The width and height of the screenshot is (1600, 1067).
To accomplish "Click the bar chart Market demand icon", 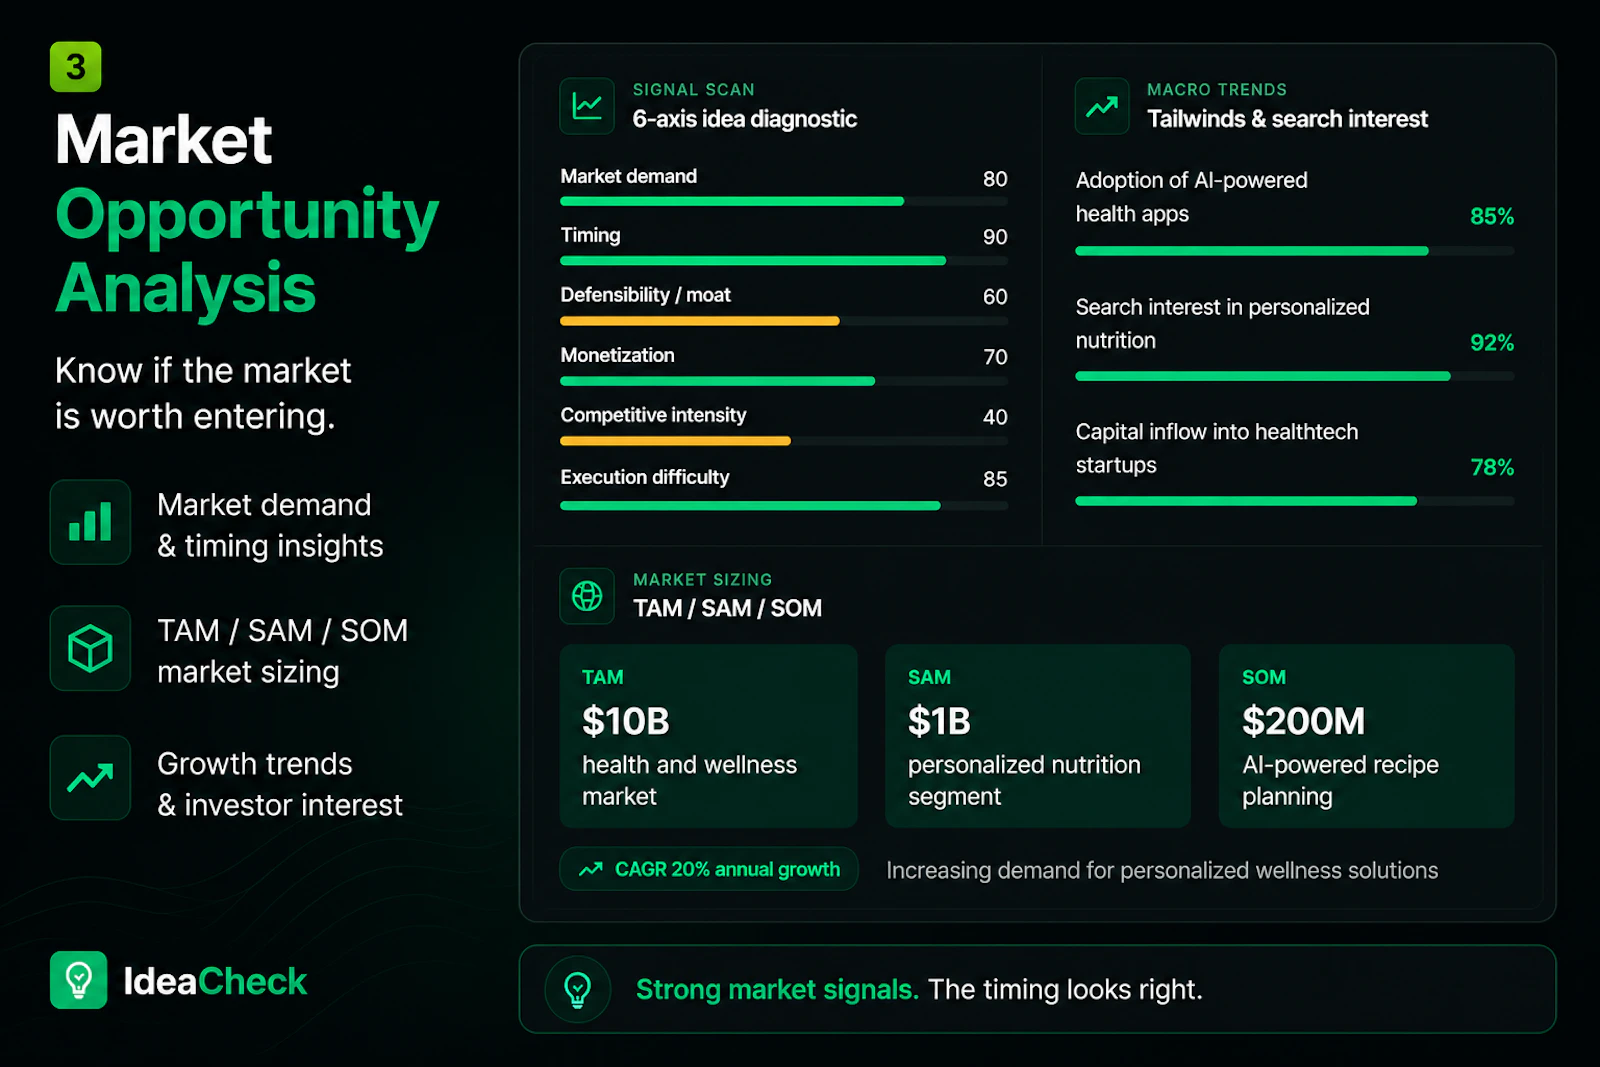I will tap(90, 522).
